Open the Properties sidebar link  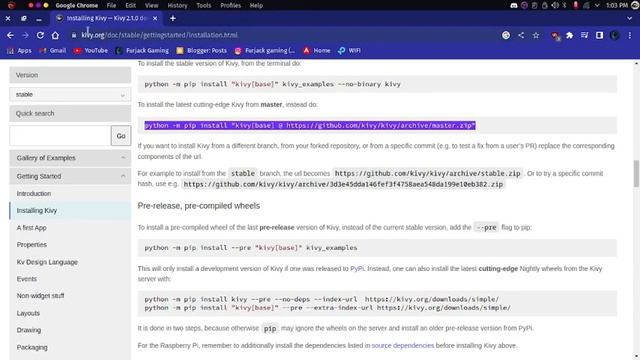coord(31,245)
